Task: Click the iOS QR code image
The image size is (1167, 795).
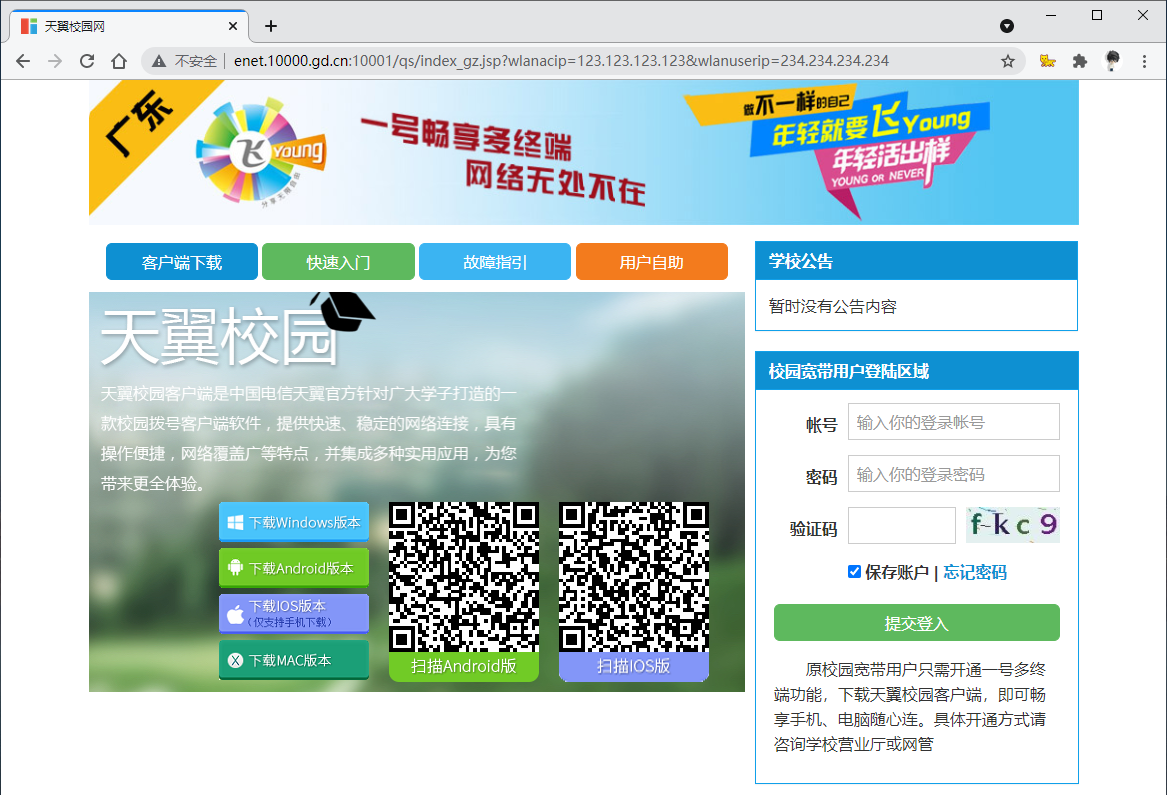Action: [634, 577]
